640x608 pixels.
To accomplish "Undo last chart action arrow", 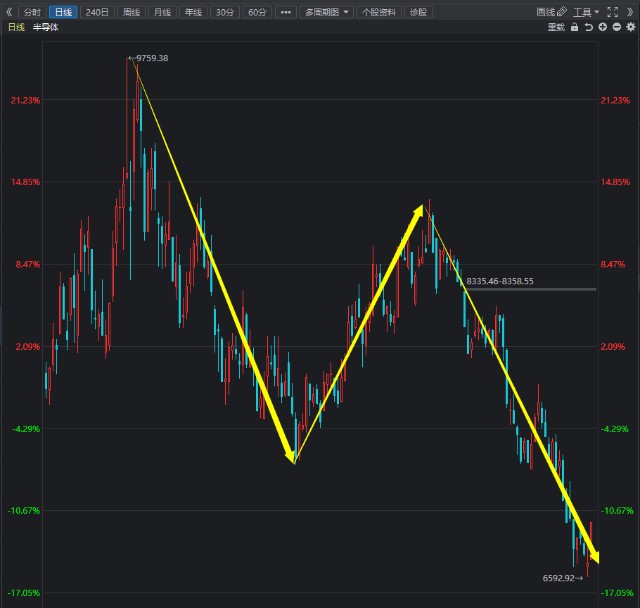I will 588,27.
